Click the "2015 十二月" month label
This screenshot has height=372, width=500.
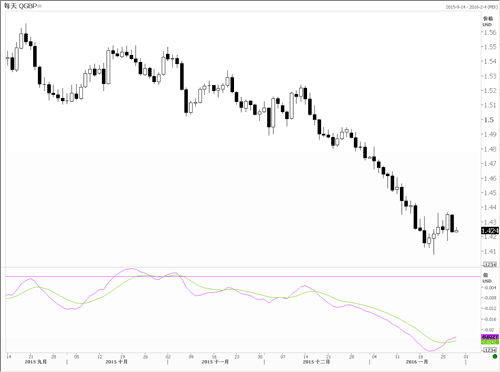[316, 362]
